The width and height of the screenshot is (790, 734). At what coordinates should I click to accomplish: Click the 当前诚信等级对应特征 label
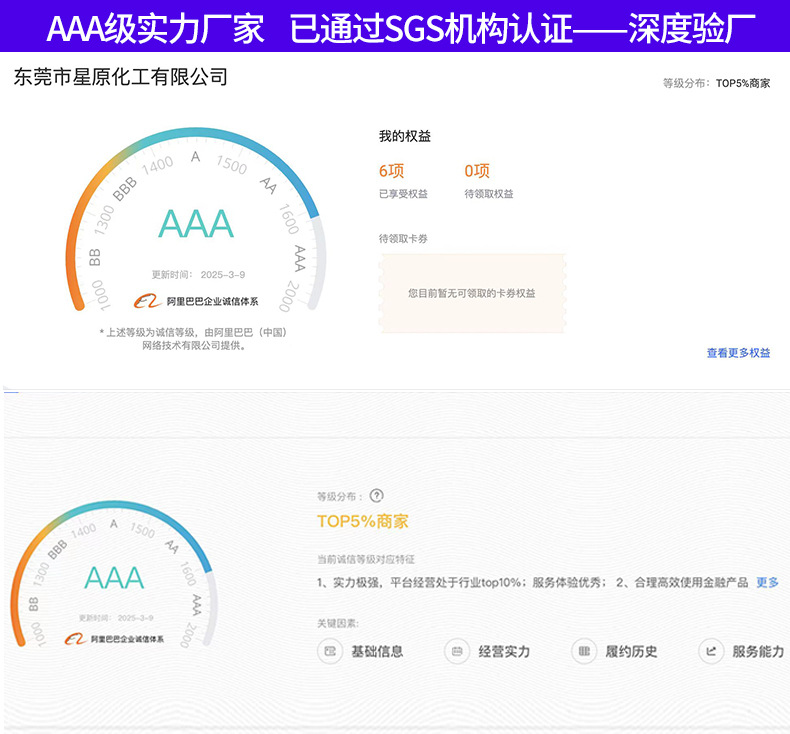(366, 559)
